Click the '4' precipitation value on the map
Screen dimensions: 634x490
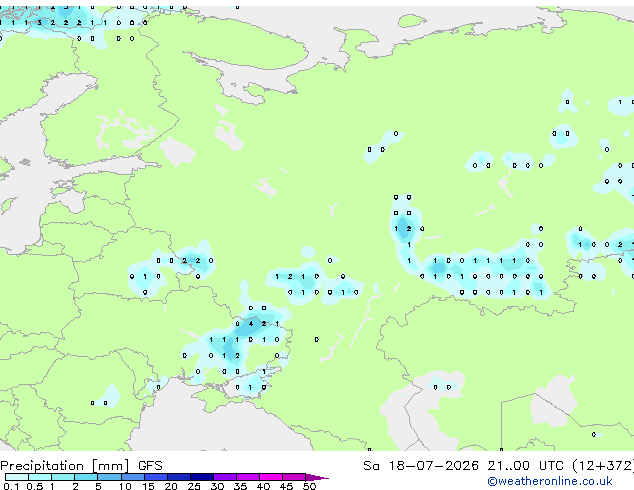(x=251, y=323)
